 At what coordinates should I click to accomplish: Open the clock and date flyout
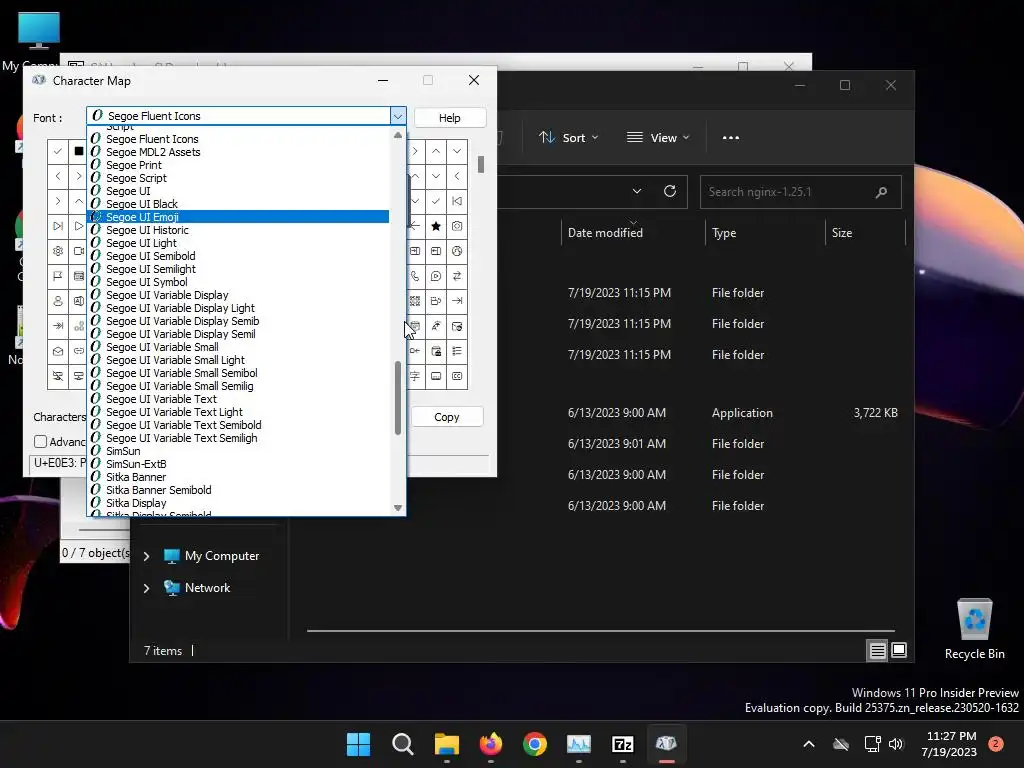(951, 744)
